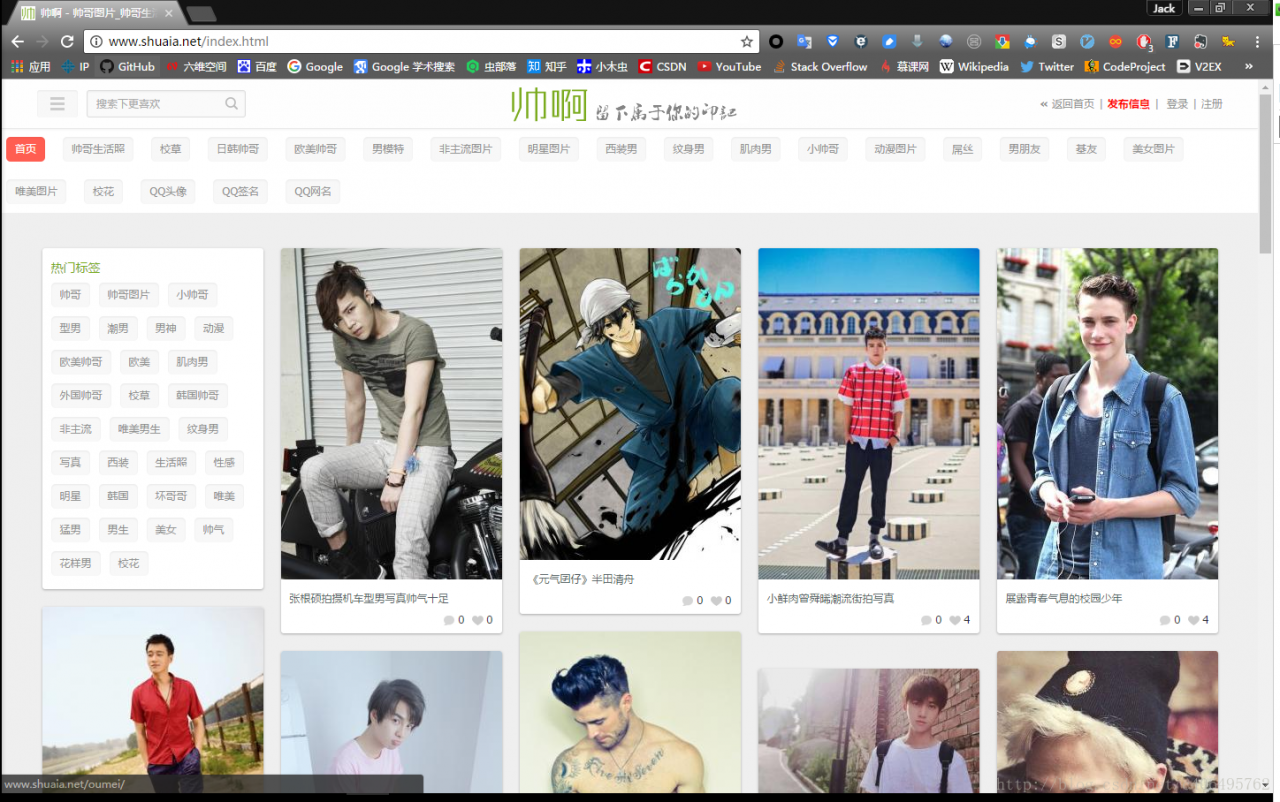Screen dimensions: 1280x802
Task: Click the 返回首页 link
Action: point(1073,104)
